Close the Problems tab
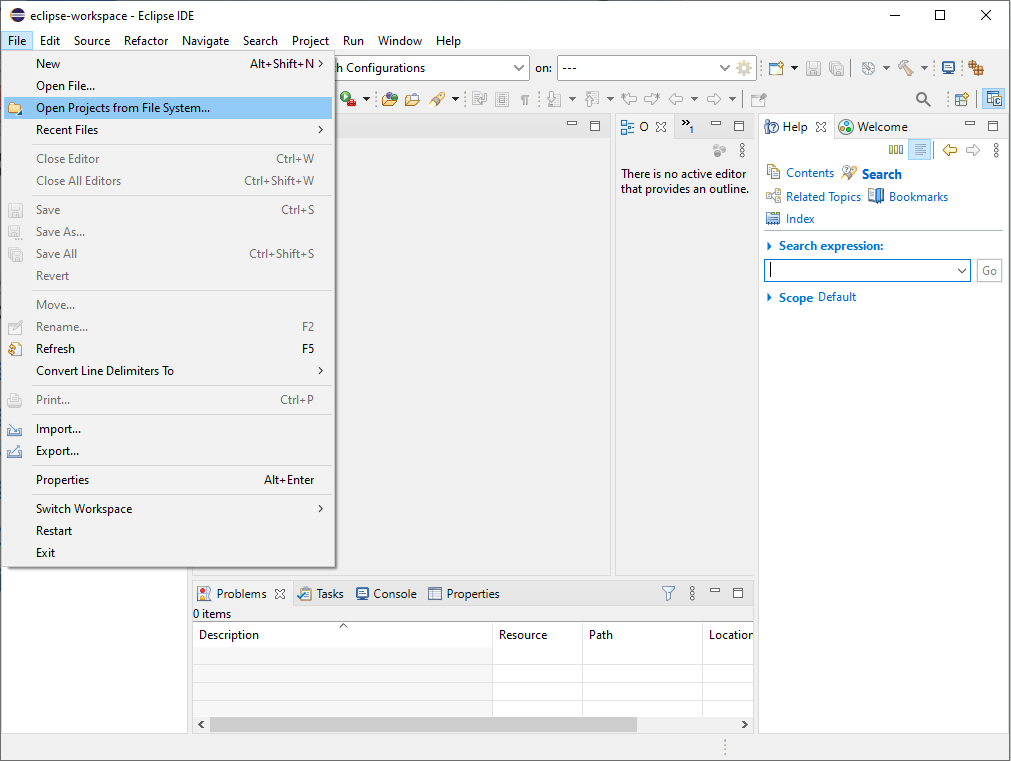The image size is (1011, 761). [x=280, y=594]
